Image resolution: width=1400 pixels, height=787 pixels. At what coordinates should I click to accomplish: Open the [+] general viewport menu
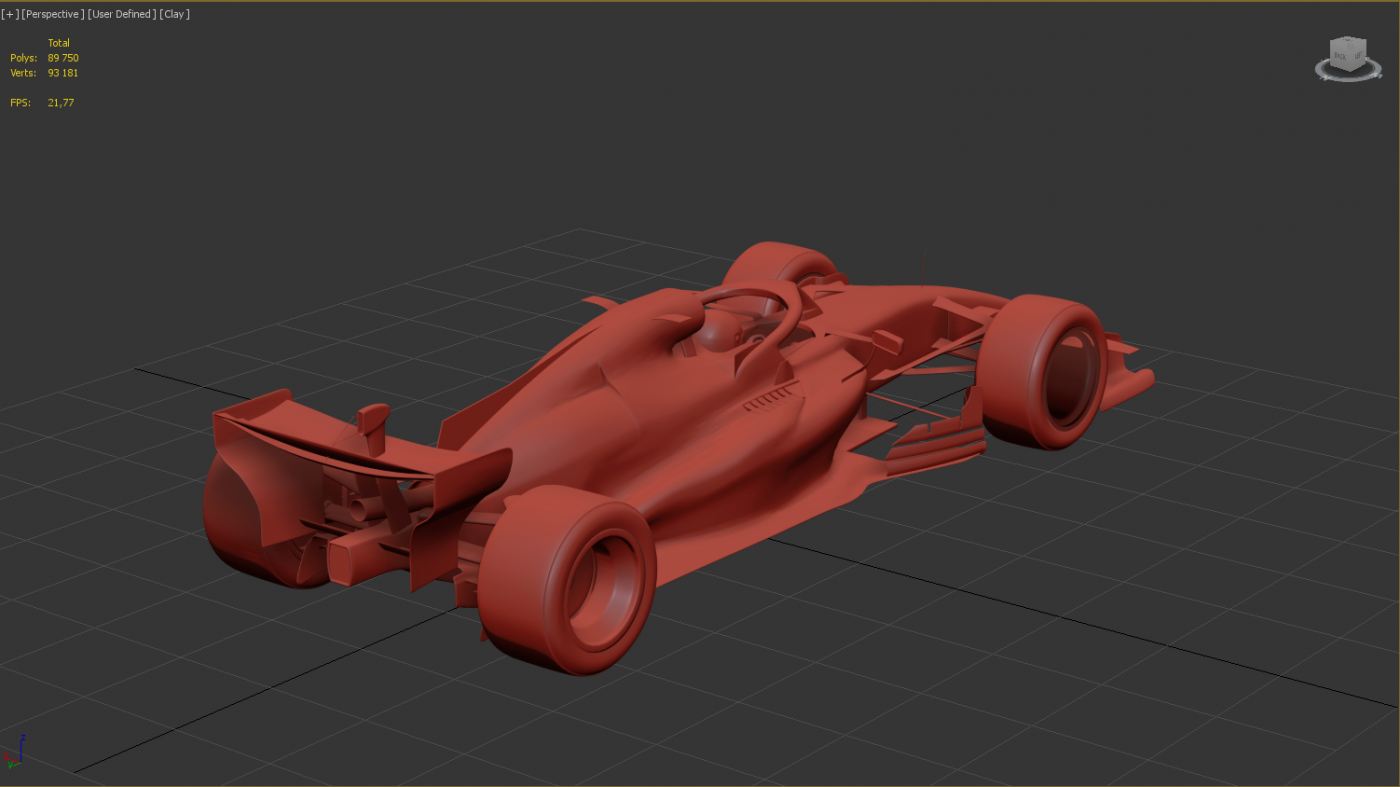pyautogui.click(x=10, y=14)
